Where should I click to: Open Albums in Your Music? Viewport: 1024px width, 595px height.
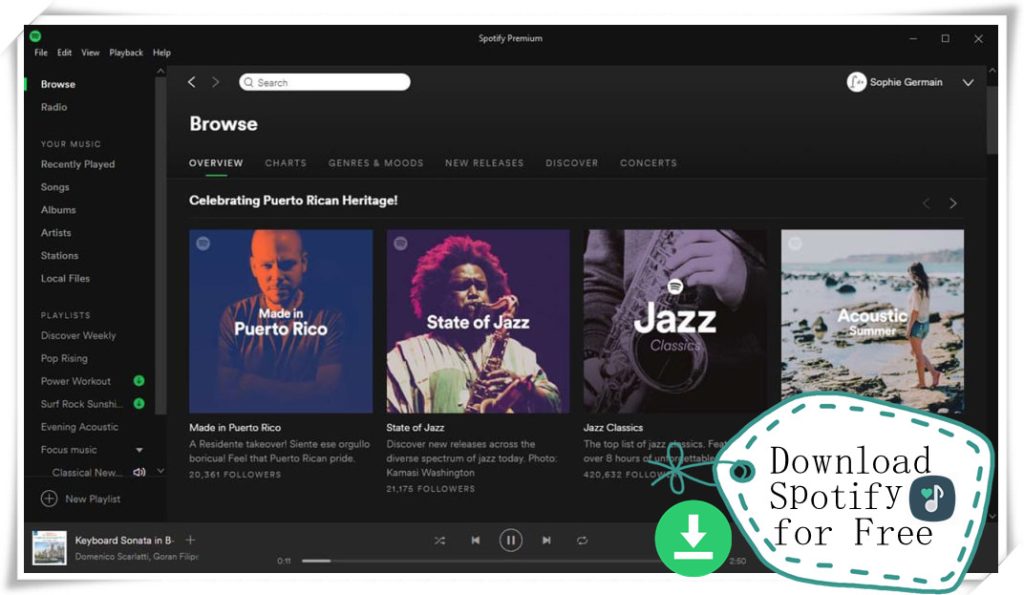[x=58, y=210]
